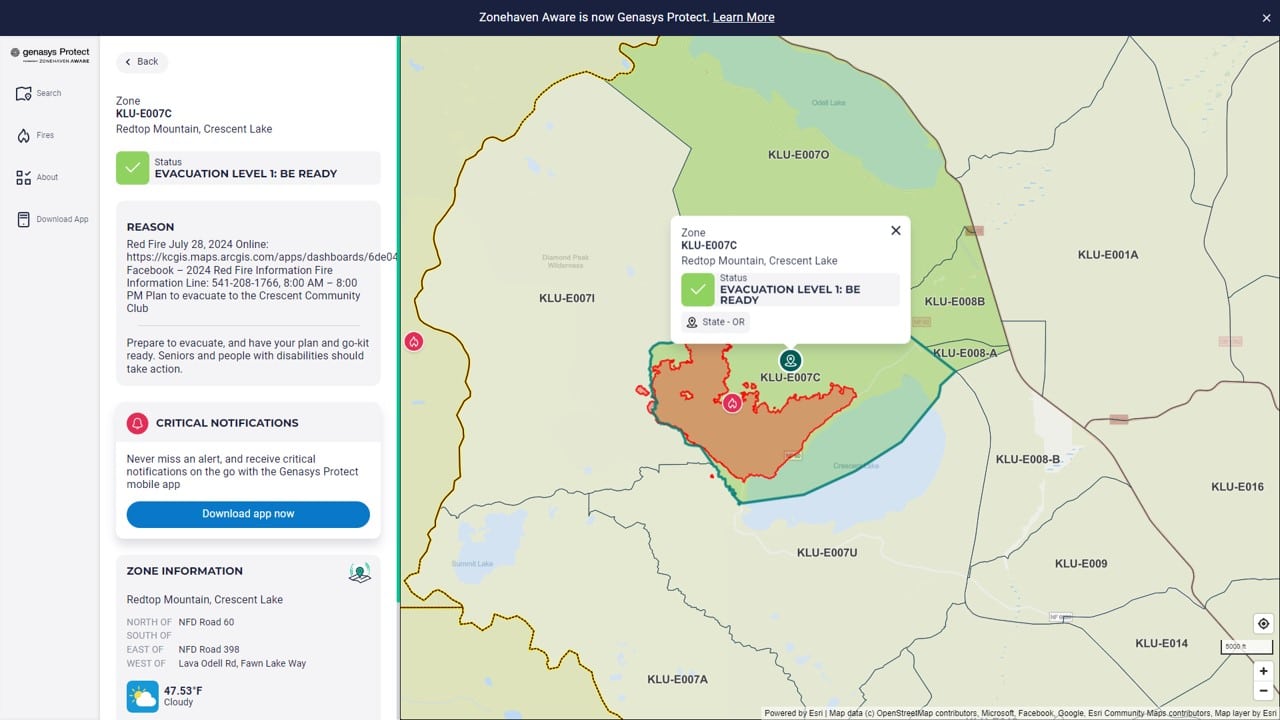Select the KLU-E008B zone label on map

point(954,301)
